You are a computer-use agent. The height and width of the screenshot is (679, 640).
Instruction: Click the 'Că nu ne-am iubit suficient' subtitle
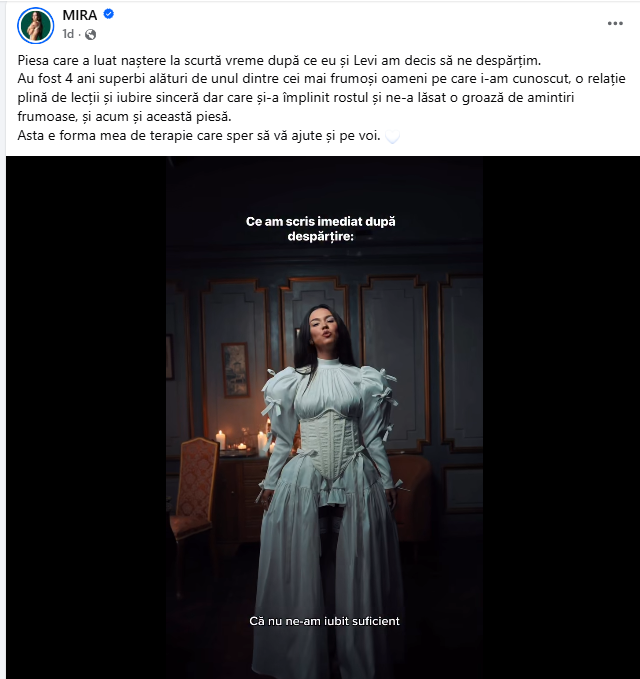tap(324, 621)
